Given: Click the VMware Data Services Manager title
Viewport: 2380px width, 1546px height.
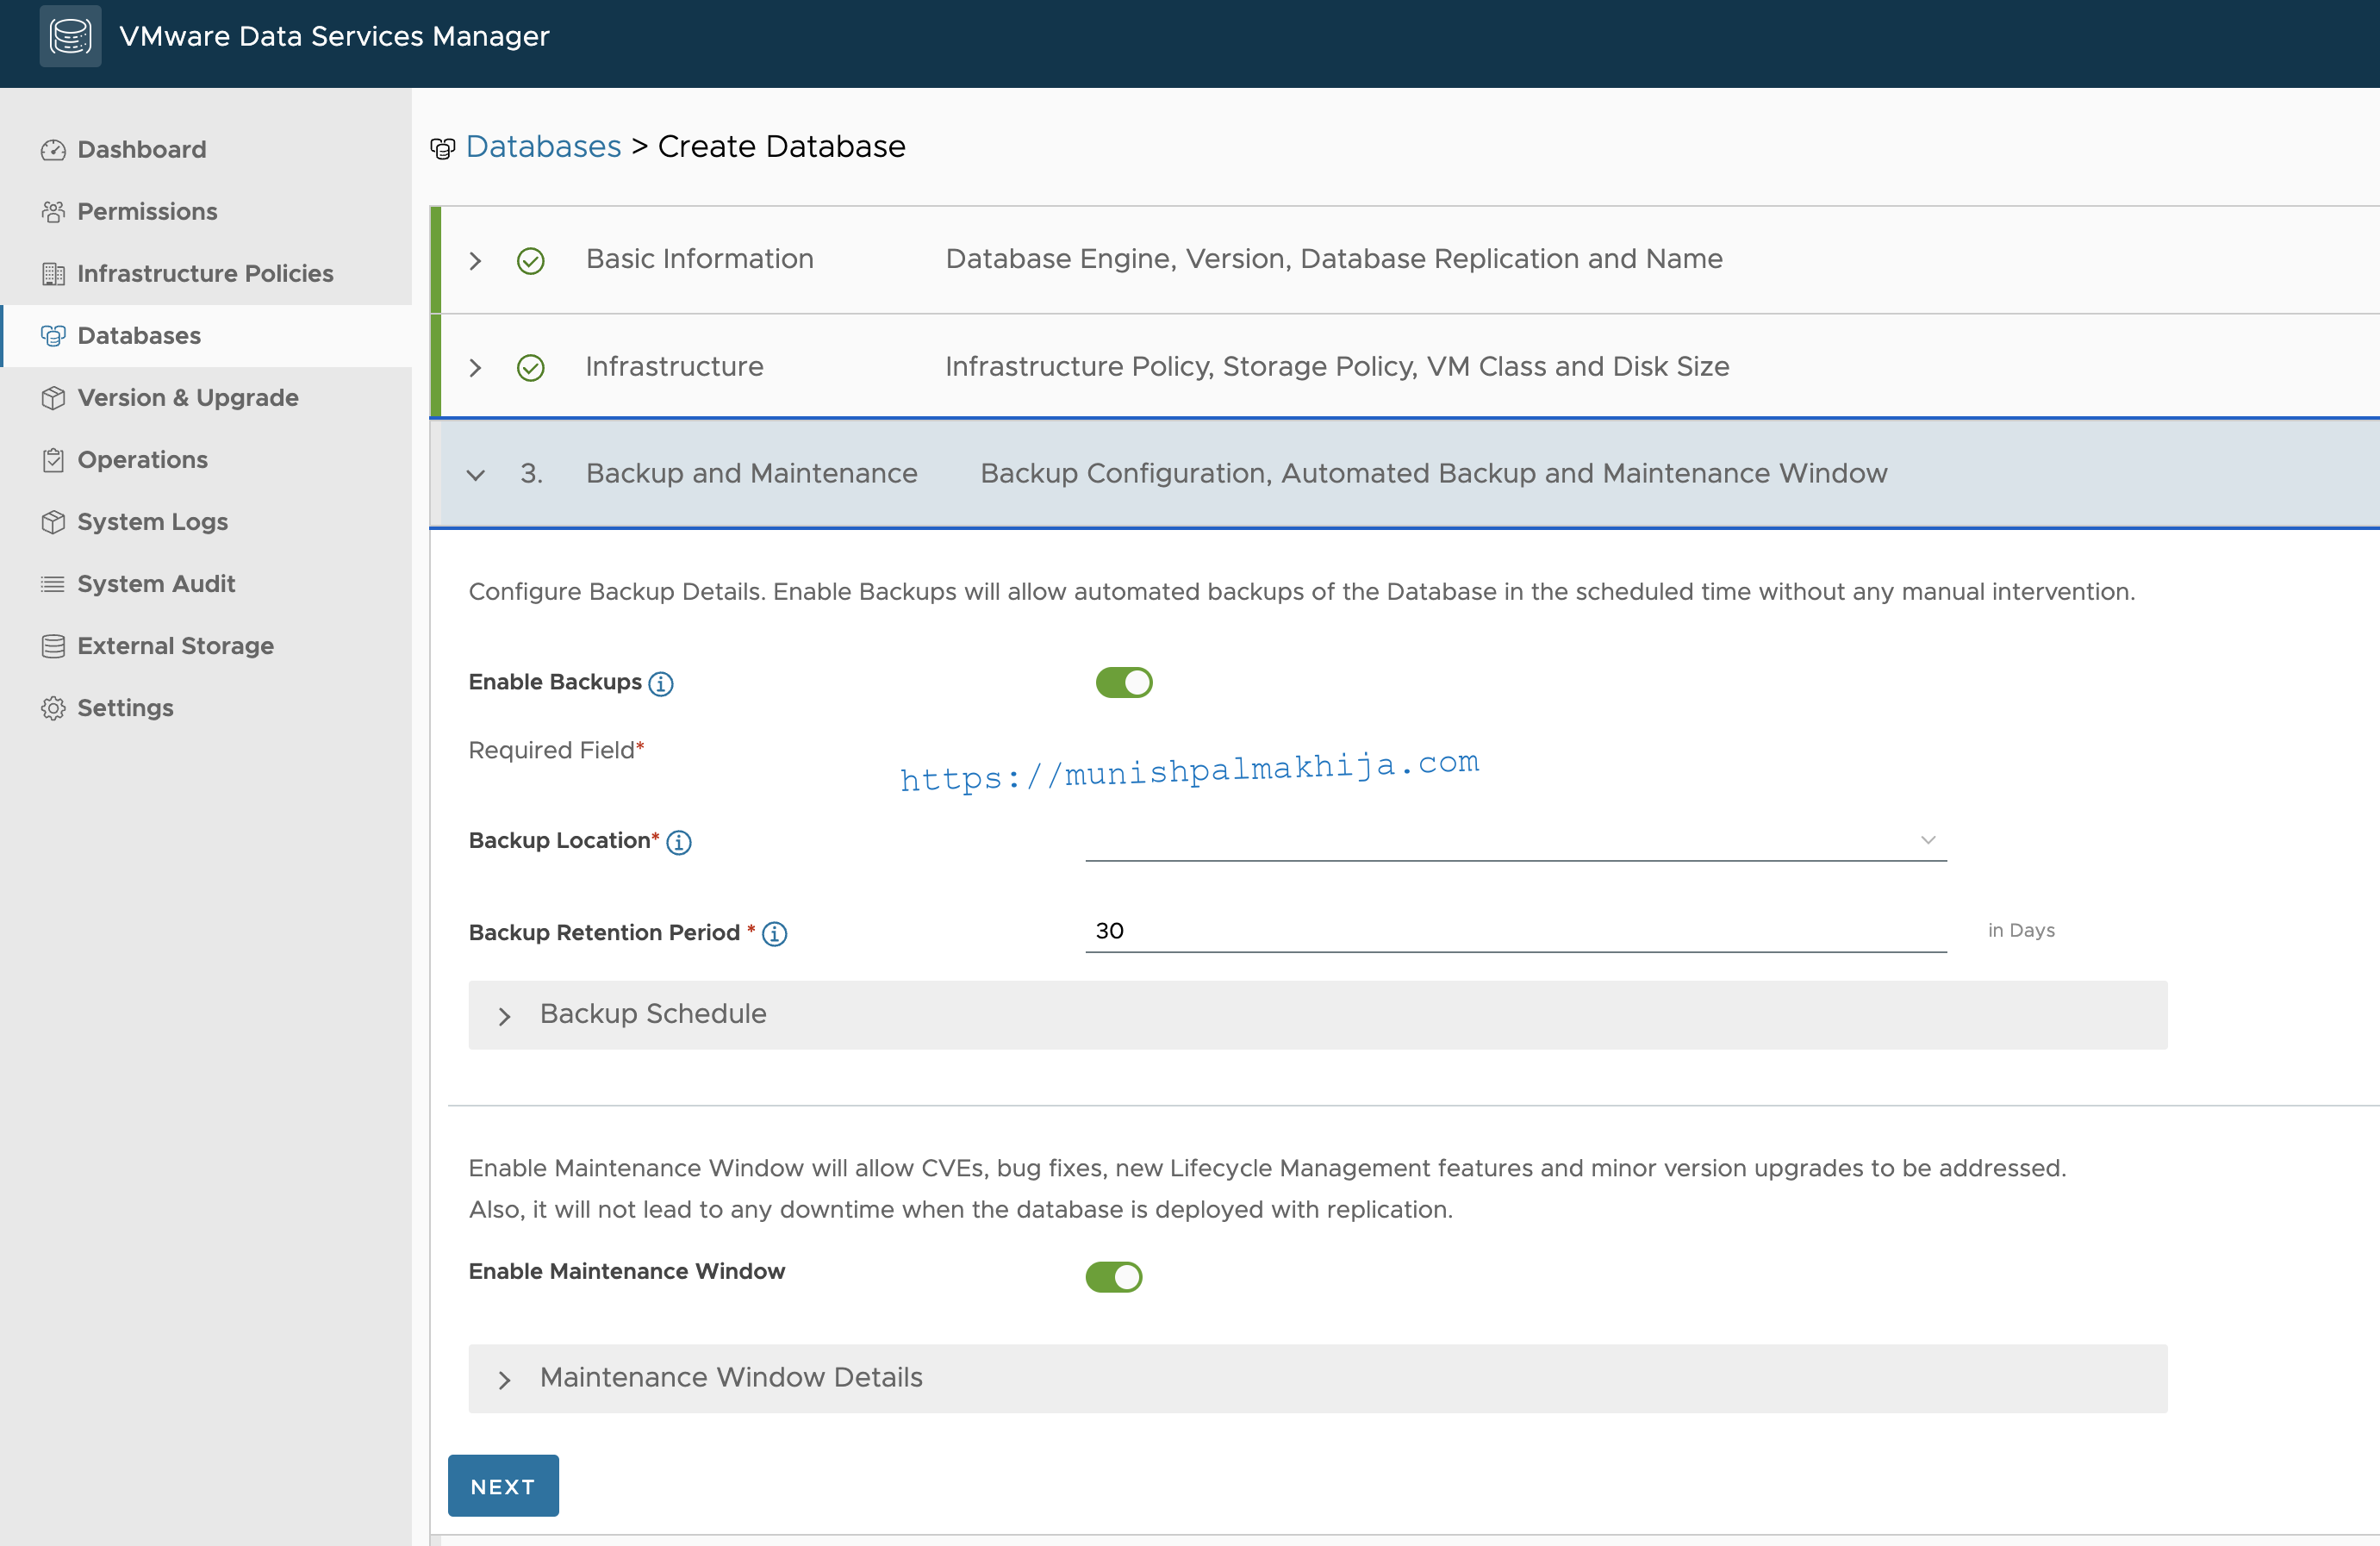Looking at the screenshot, I should tap(334, 36).
